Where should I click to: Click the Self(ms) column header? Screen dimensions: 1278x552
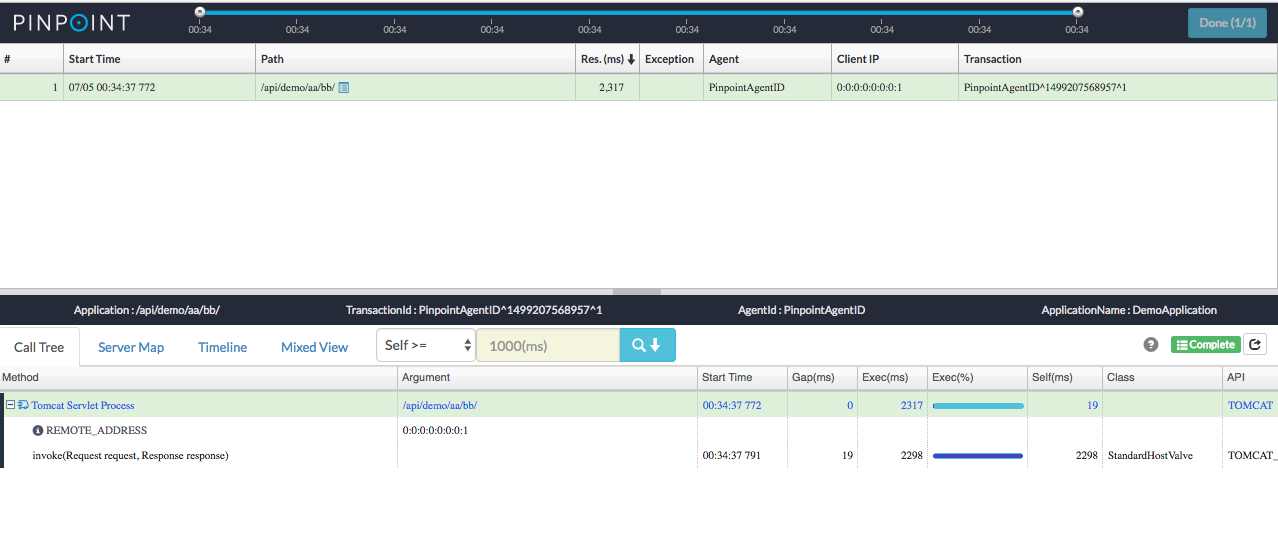(1064, 377)
